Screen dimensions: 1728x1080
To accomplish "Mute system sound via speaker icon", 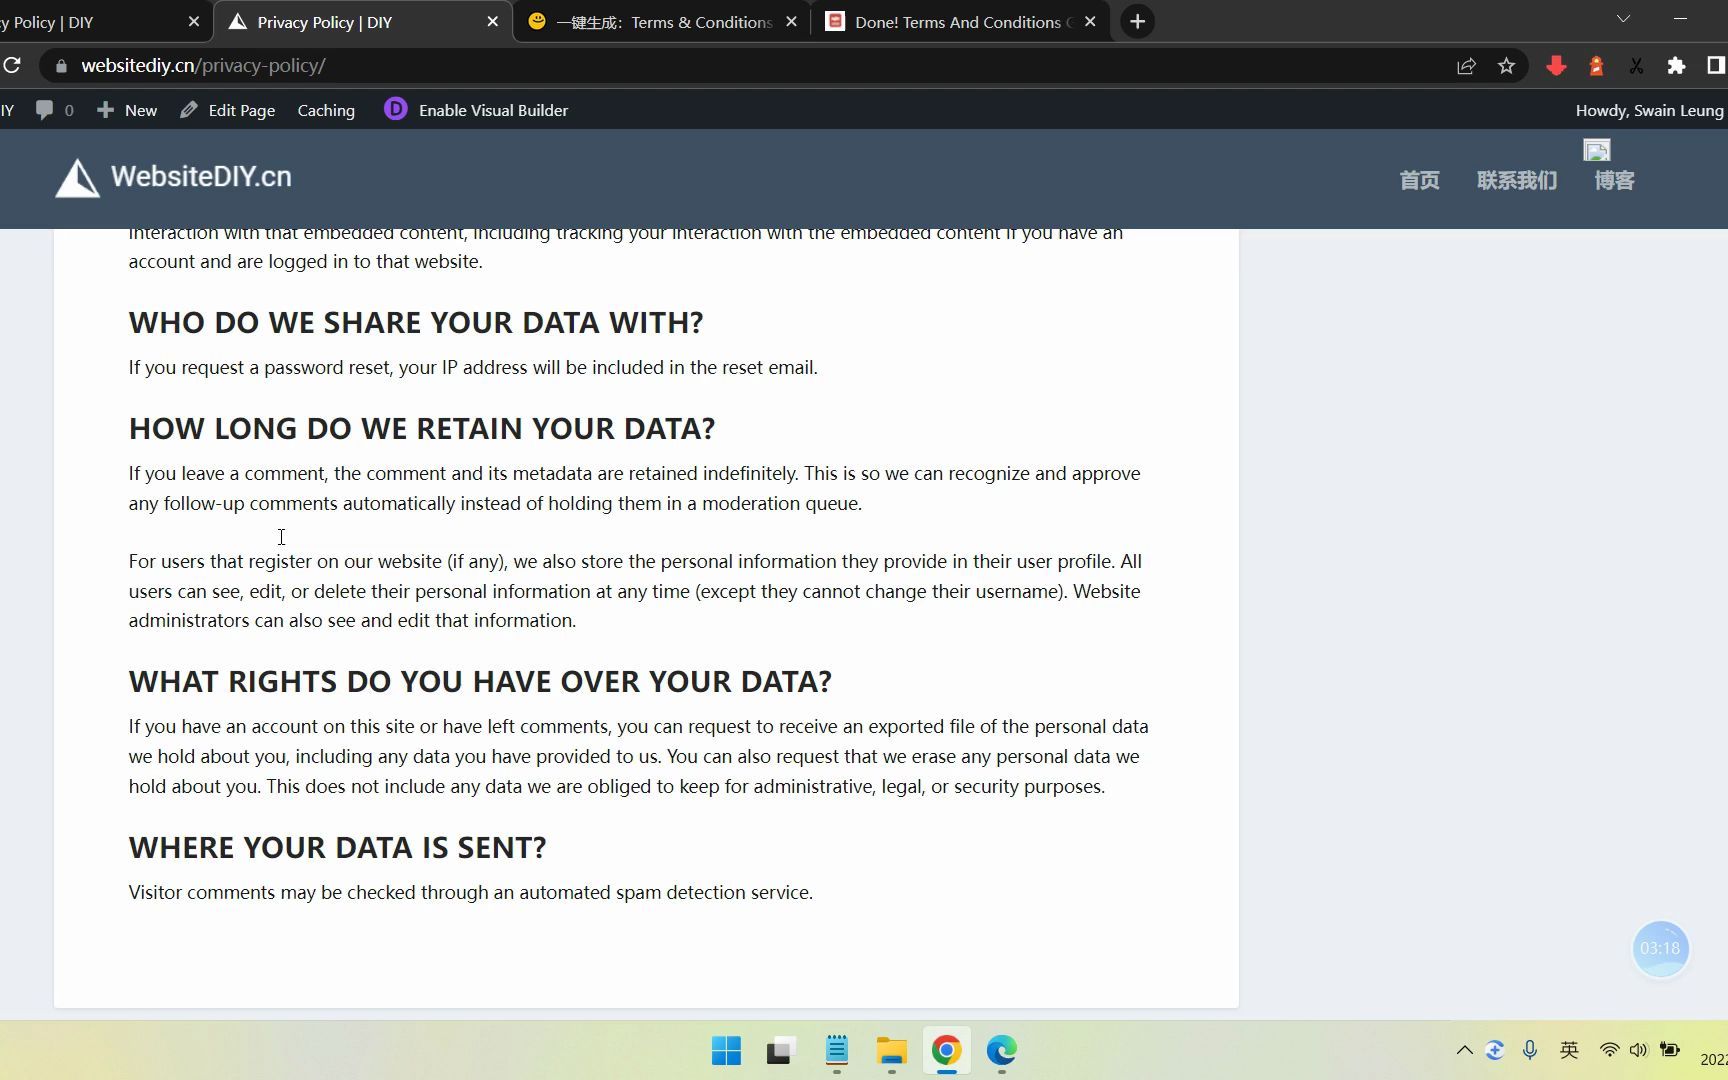I will pos(1638,1050).
